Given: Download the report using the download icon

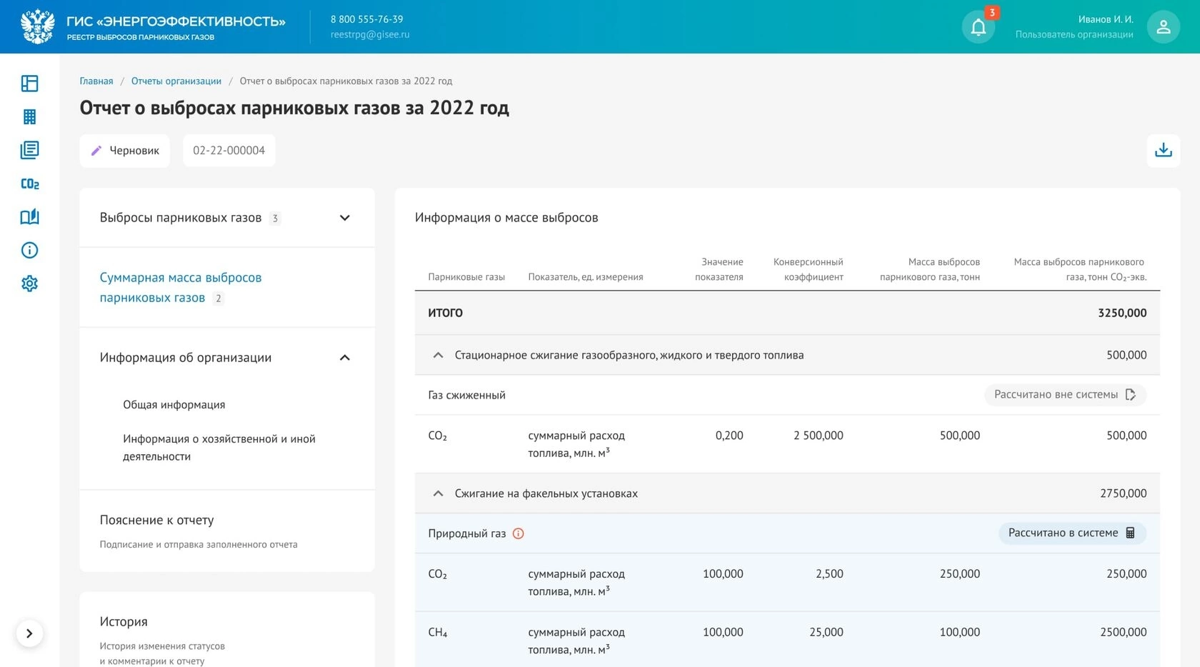Looking at the screenshot, I should 1163,148.
